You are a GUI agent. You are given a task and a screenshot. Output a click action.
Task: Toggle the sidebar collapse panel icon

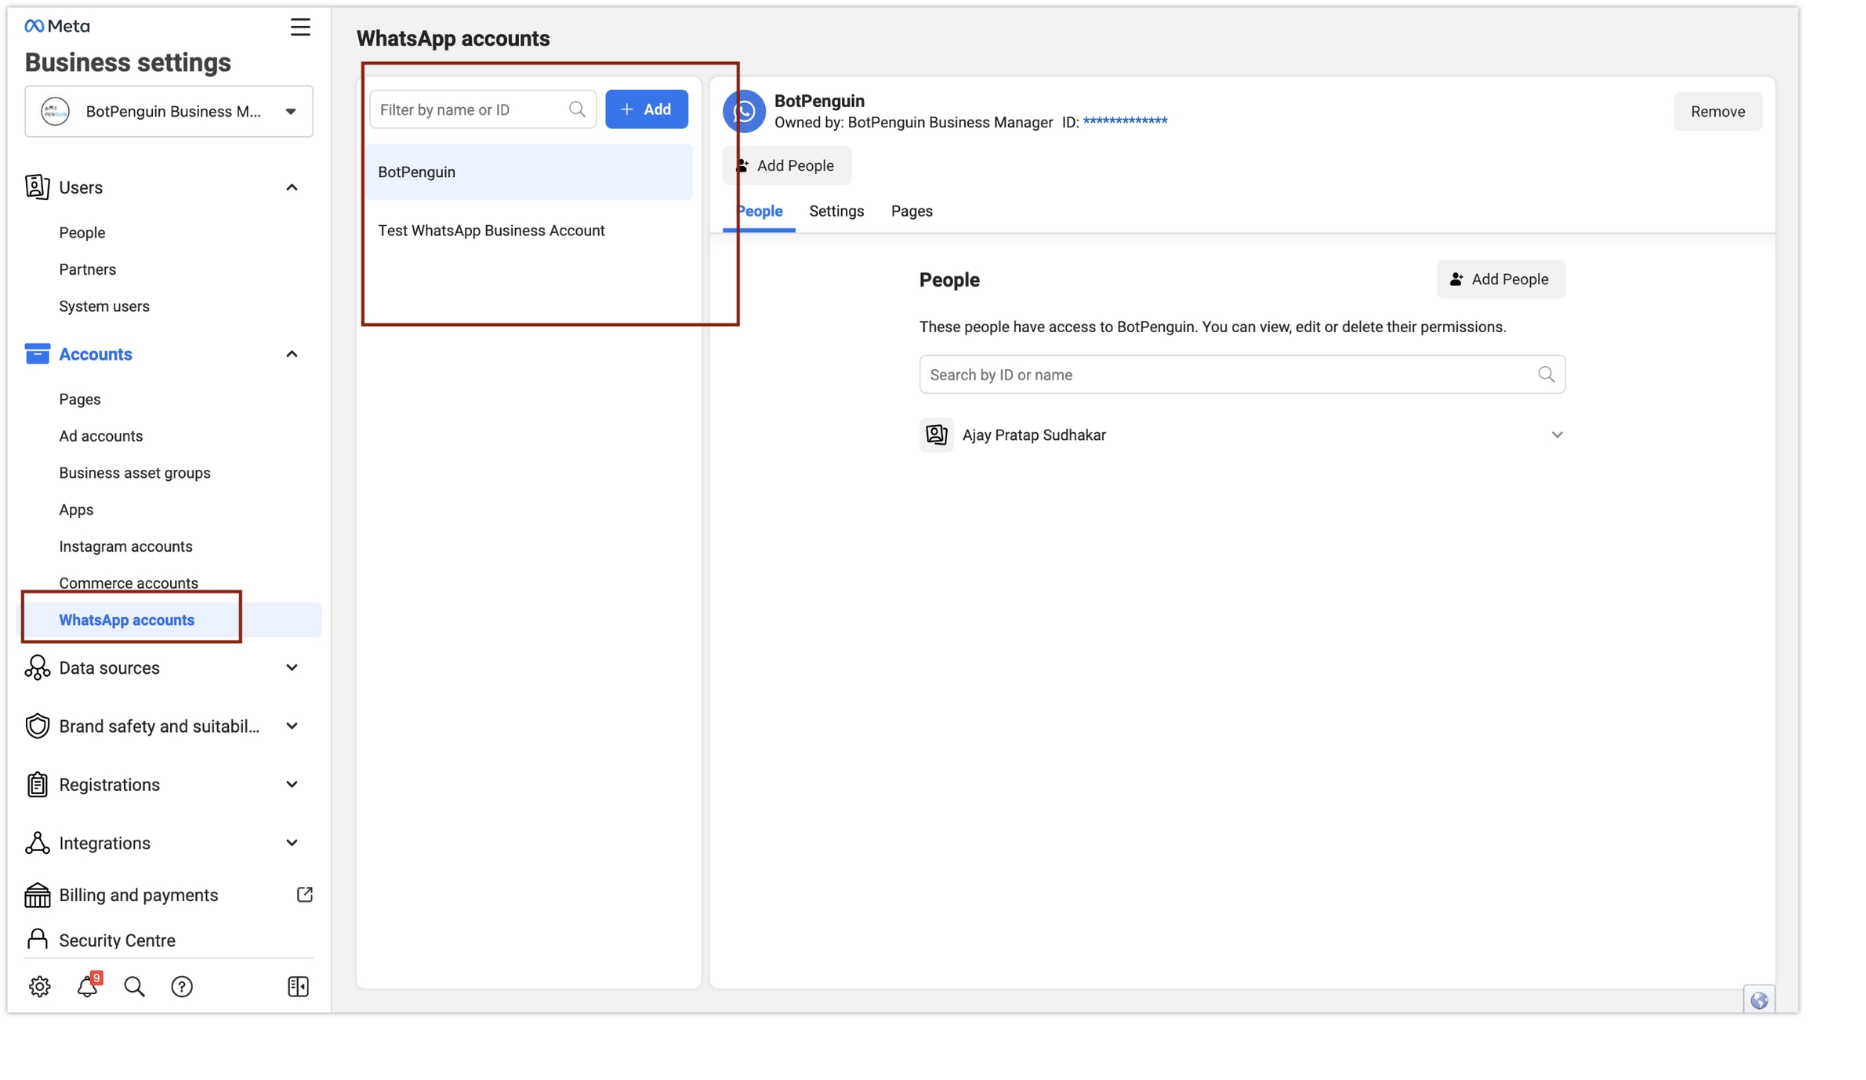click(x=298, y=987)
